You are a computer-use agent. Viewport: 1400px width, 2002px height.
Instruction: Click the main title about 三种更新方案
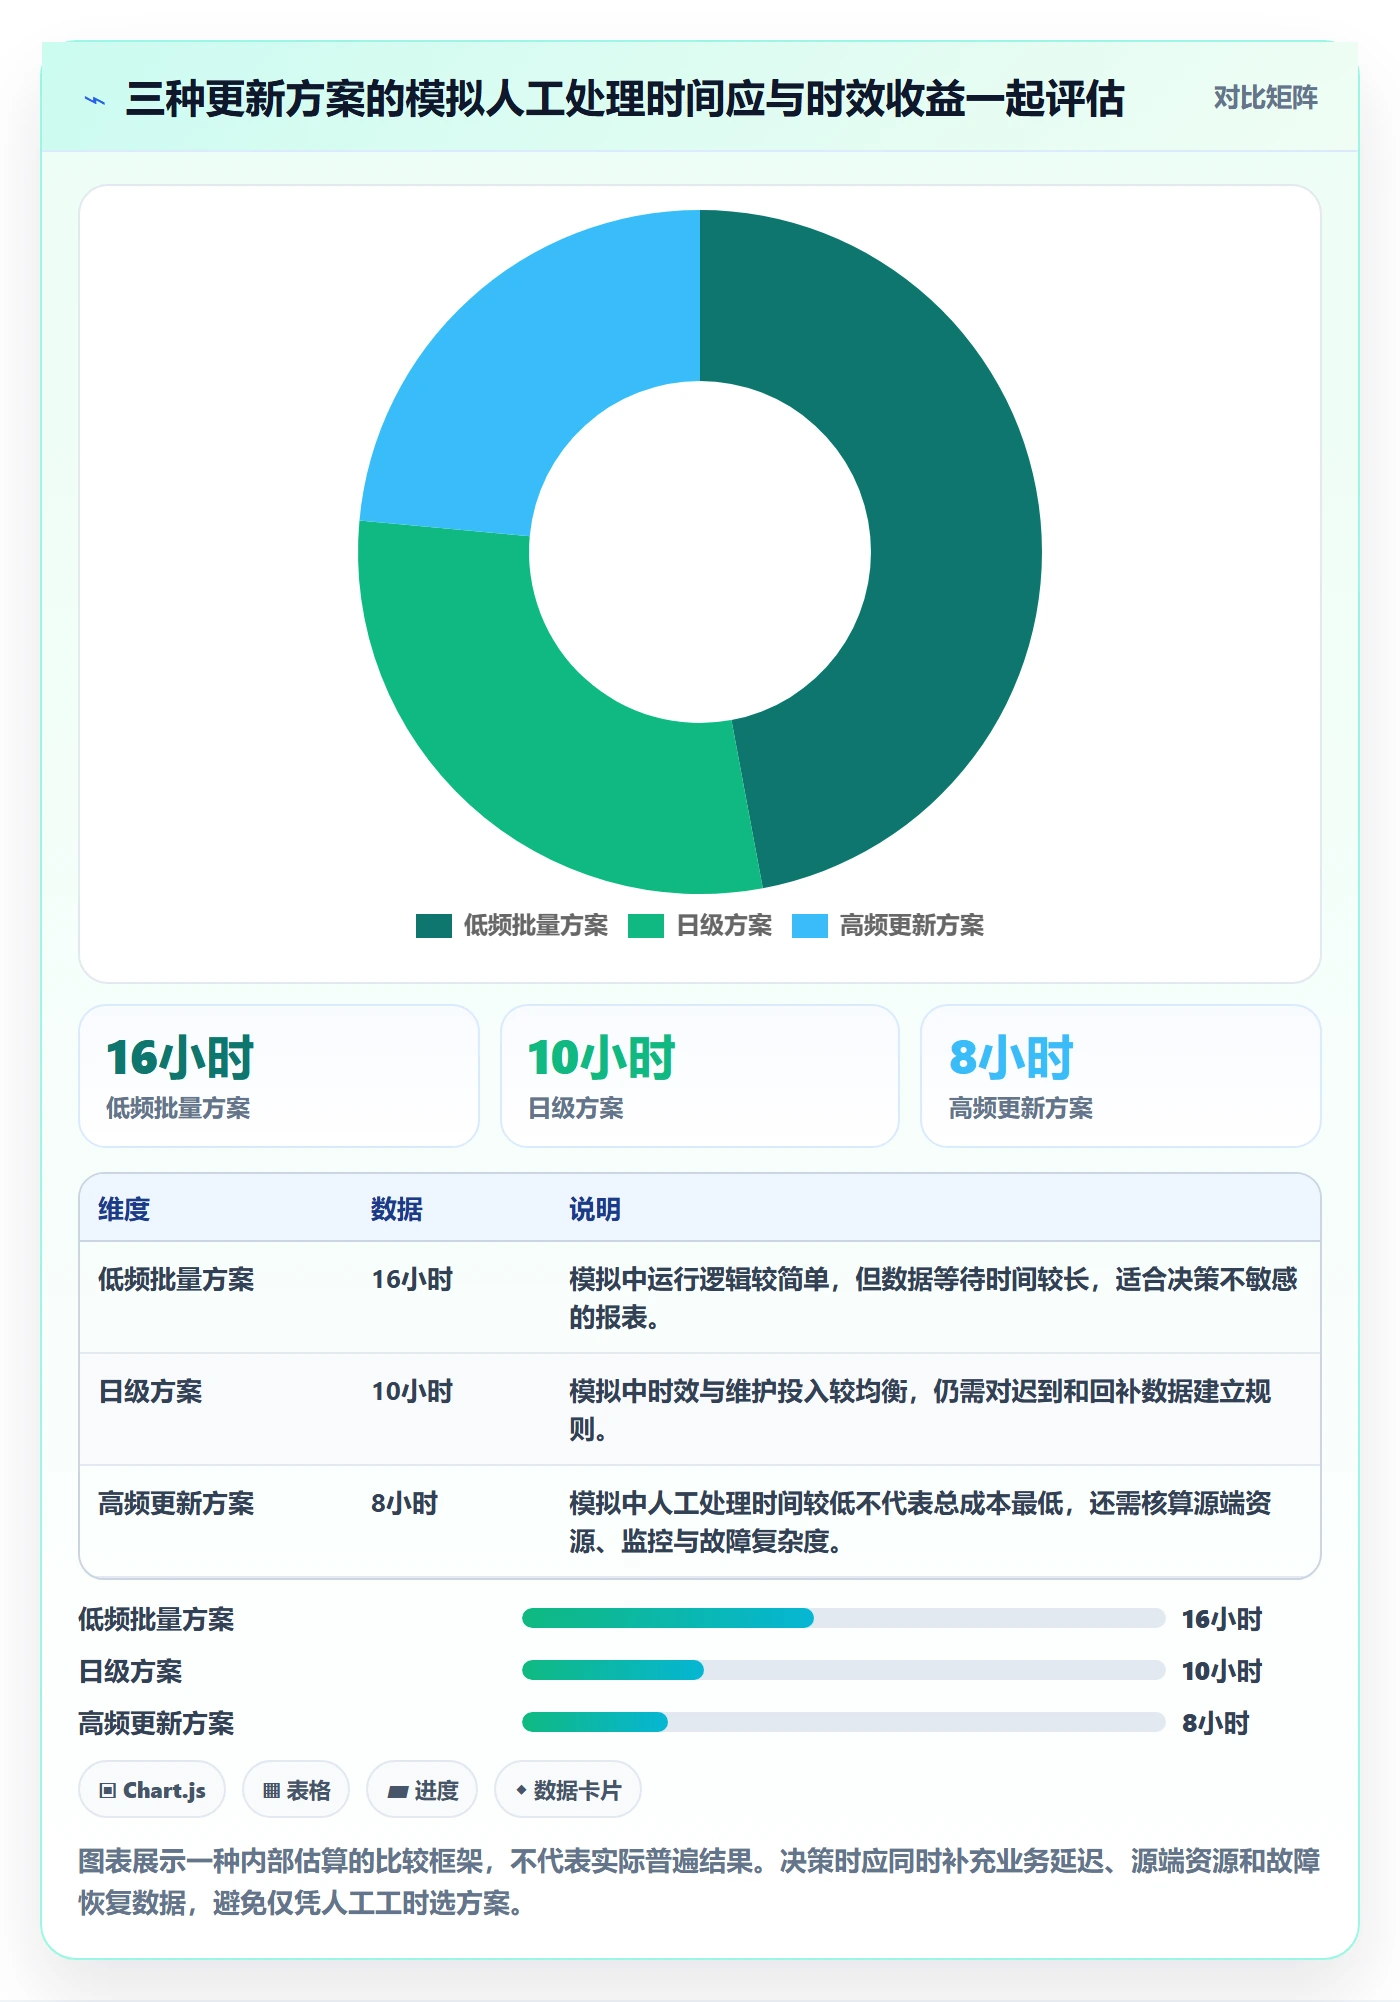point(625,100)
